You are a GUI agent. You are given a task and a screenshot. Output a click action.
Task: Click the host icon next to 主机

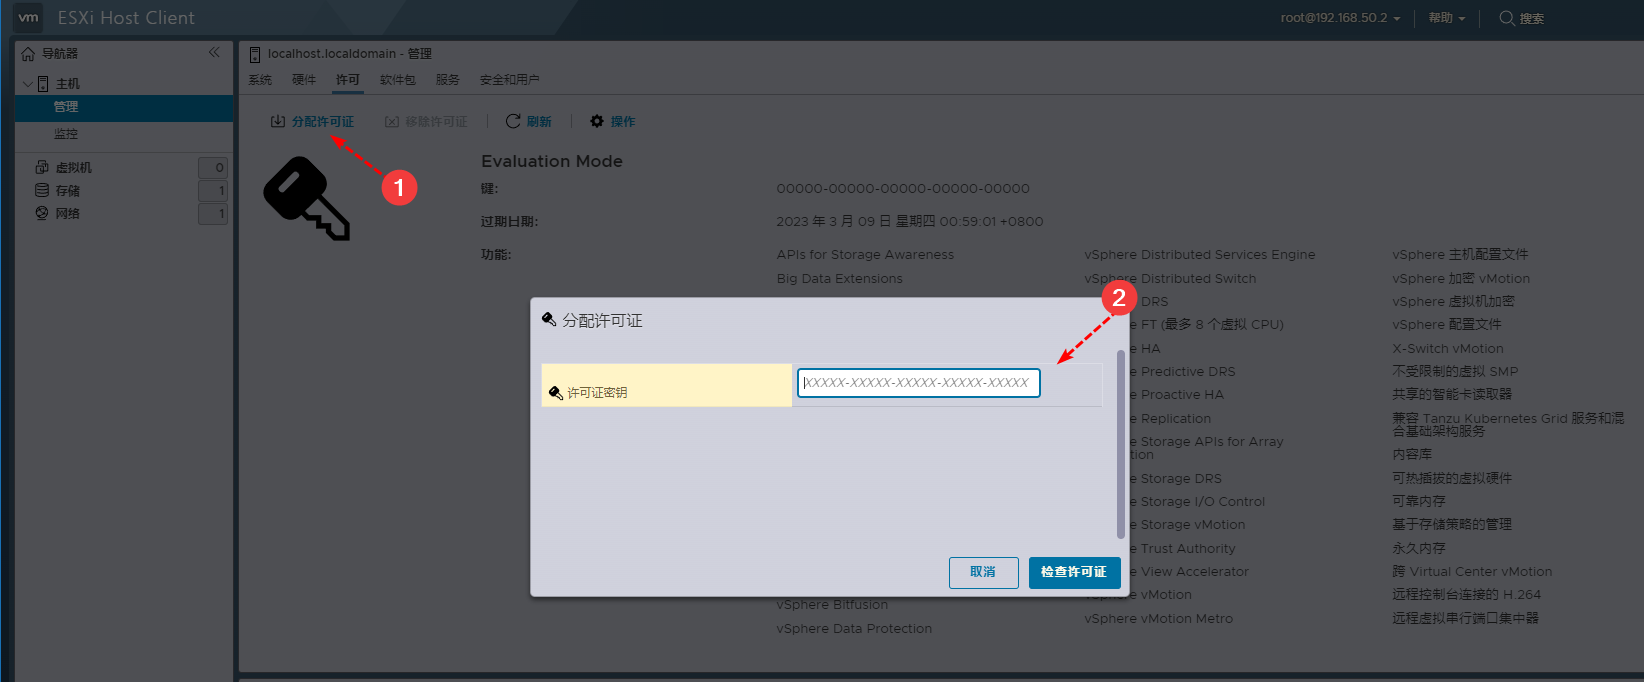tap(43, 84)
